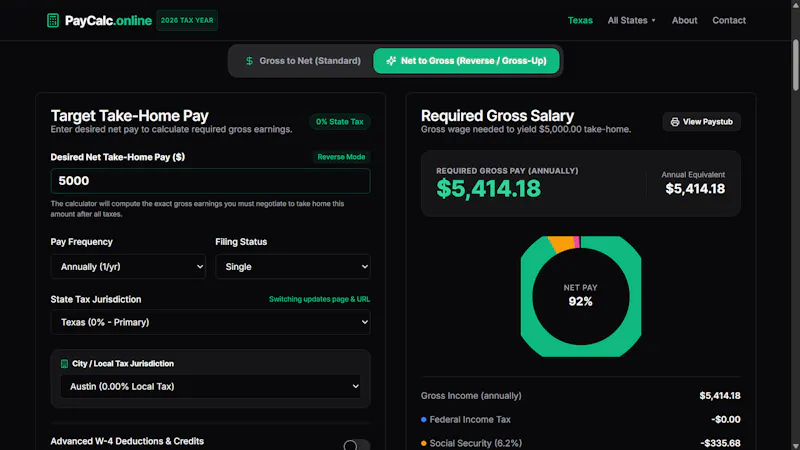Switch to Net to Gross (Reverse / Gross-Up) tab
800x450 pixels.
pyautogui.click(x=466, y=61)
